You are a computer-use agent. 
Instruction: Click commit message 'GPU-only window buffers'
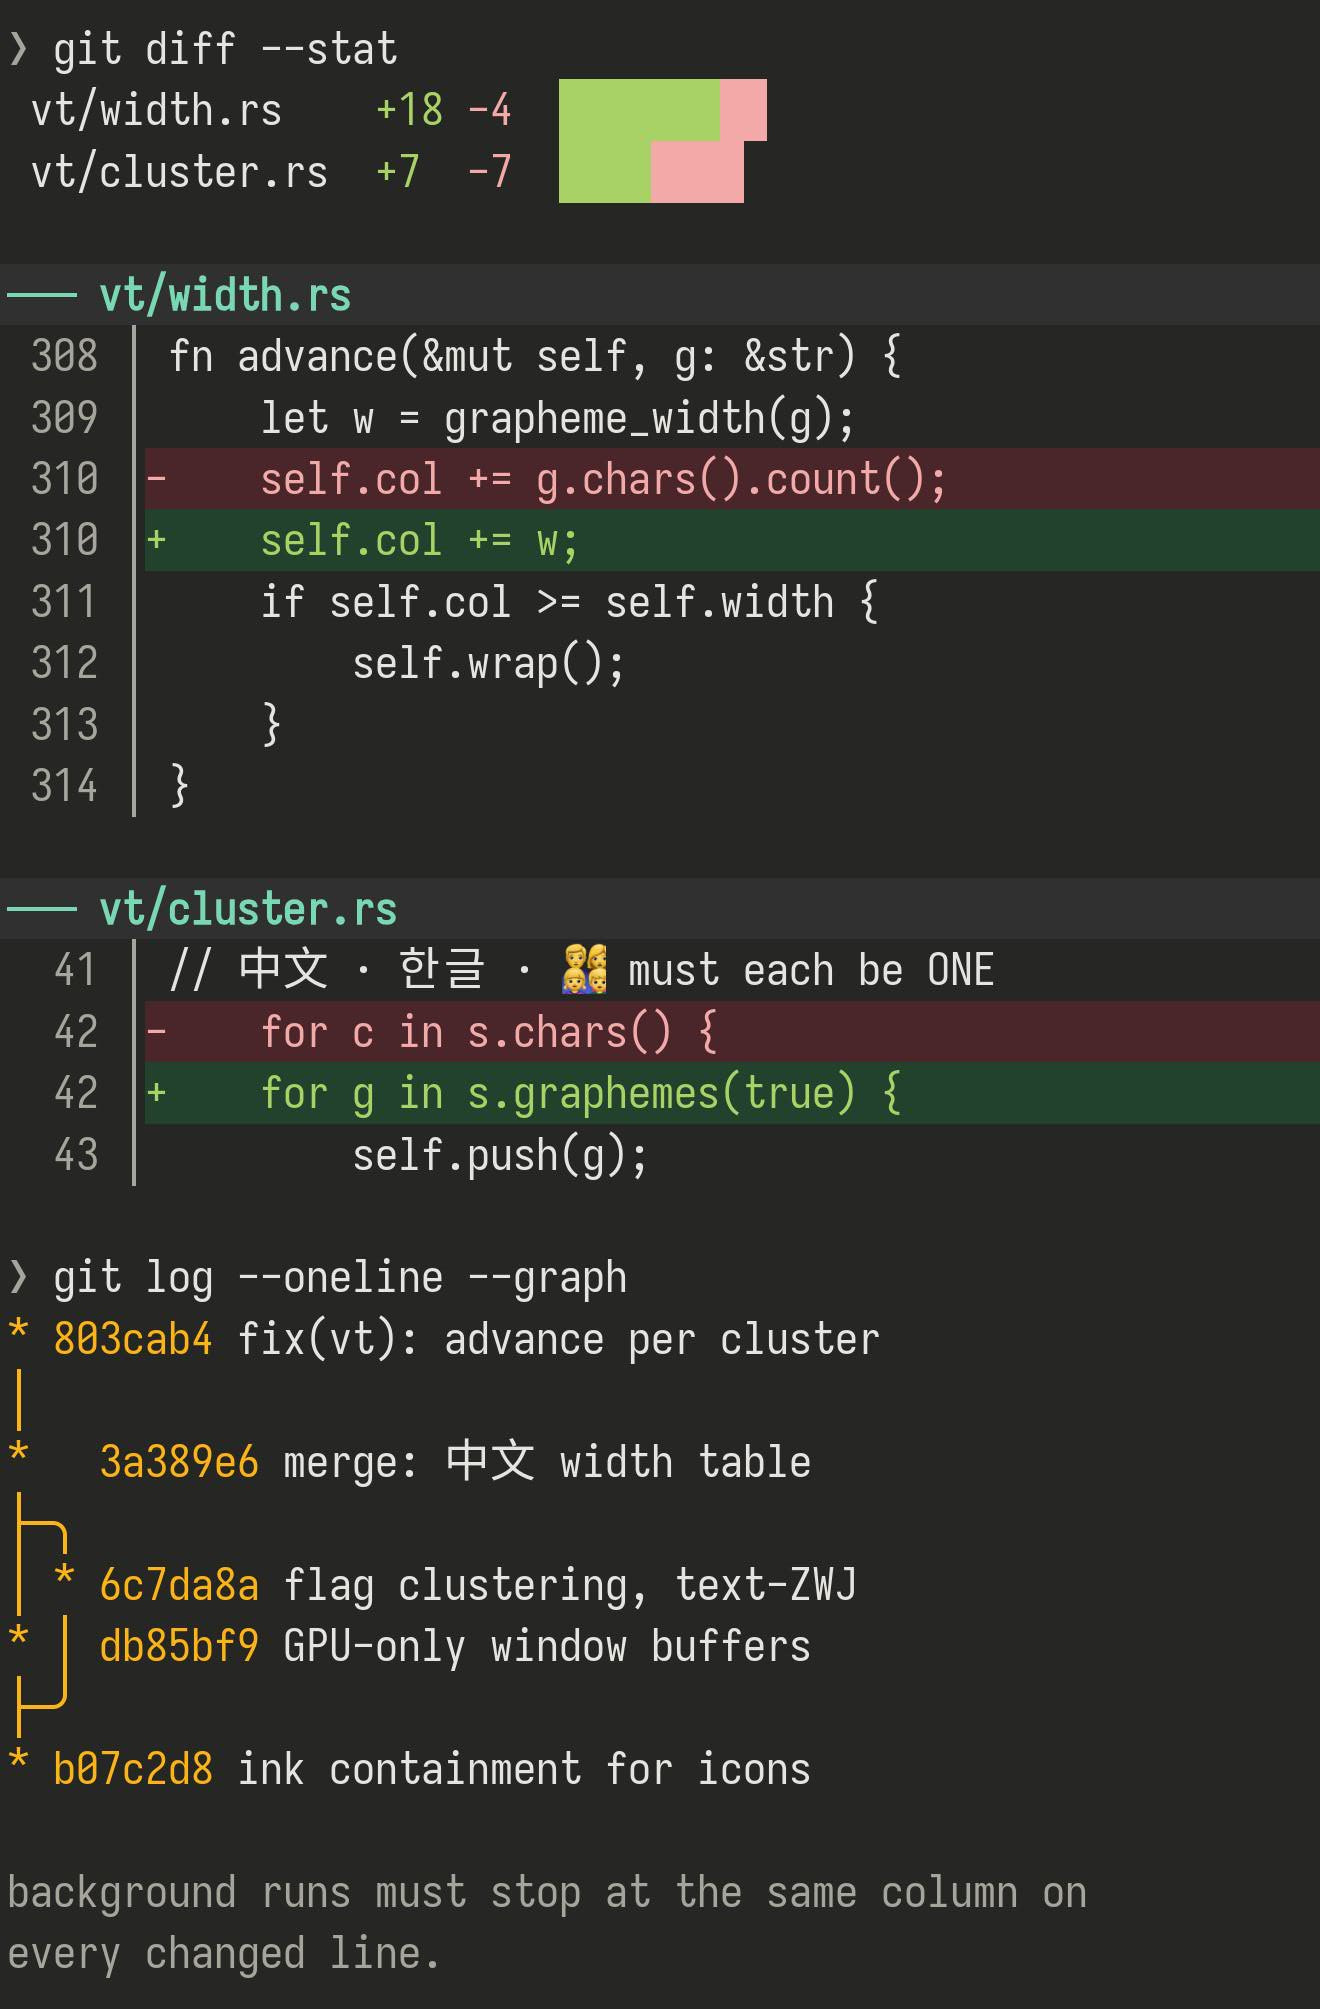pos(547,1646)
